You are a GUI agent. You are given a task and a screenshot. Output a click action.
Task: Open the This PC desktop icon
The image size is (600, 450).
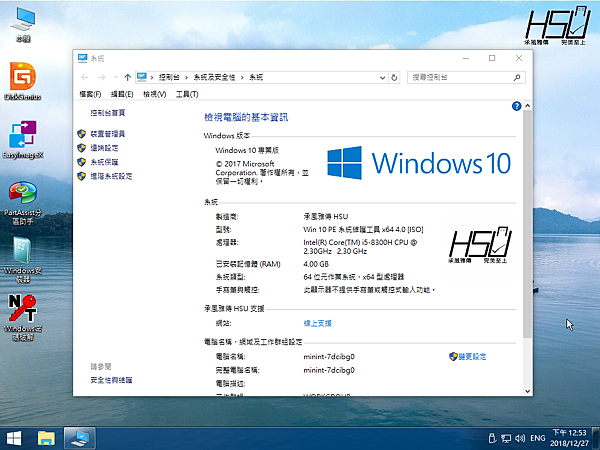tap(23, 23)
